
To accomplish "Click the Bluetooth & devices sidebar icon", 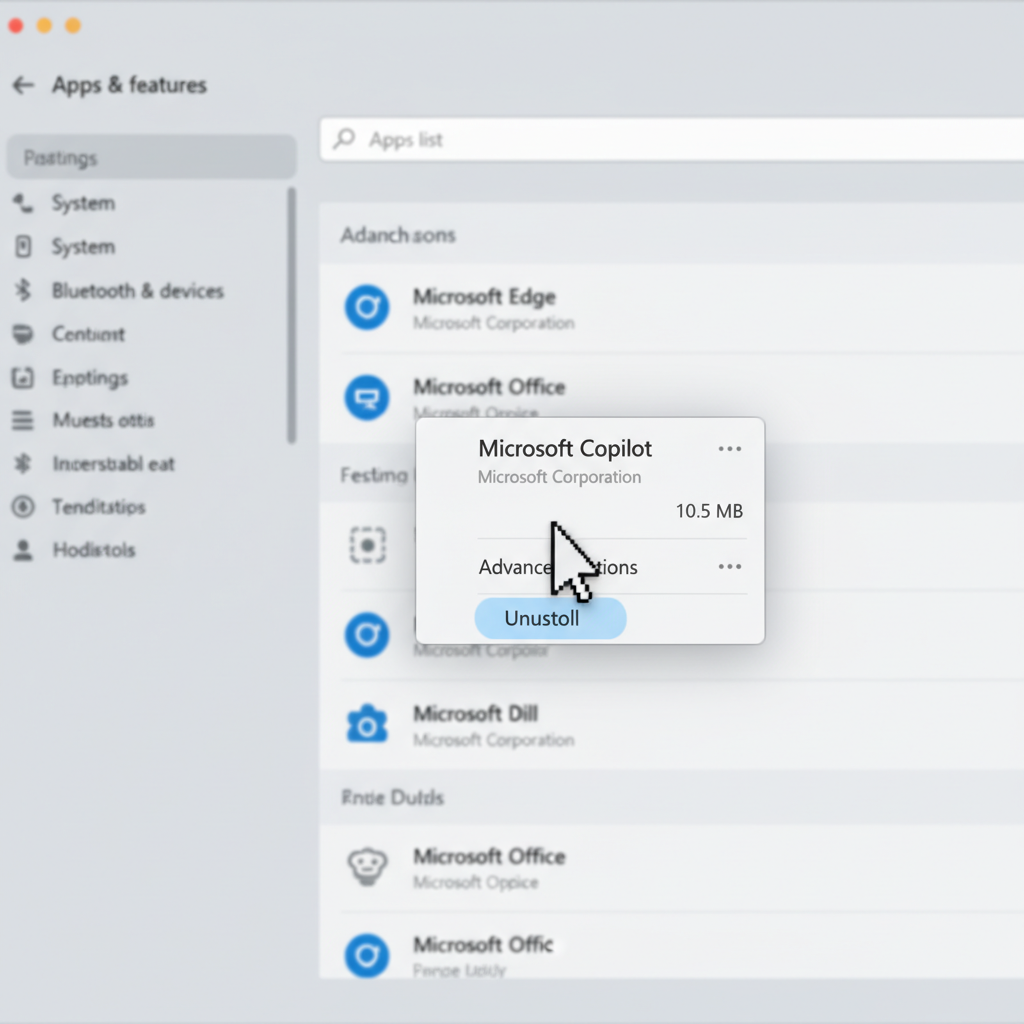I will pos(23,291).
